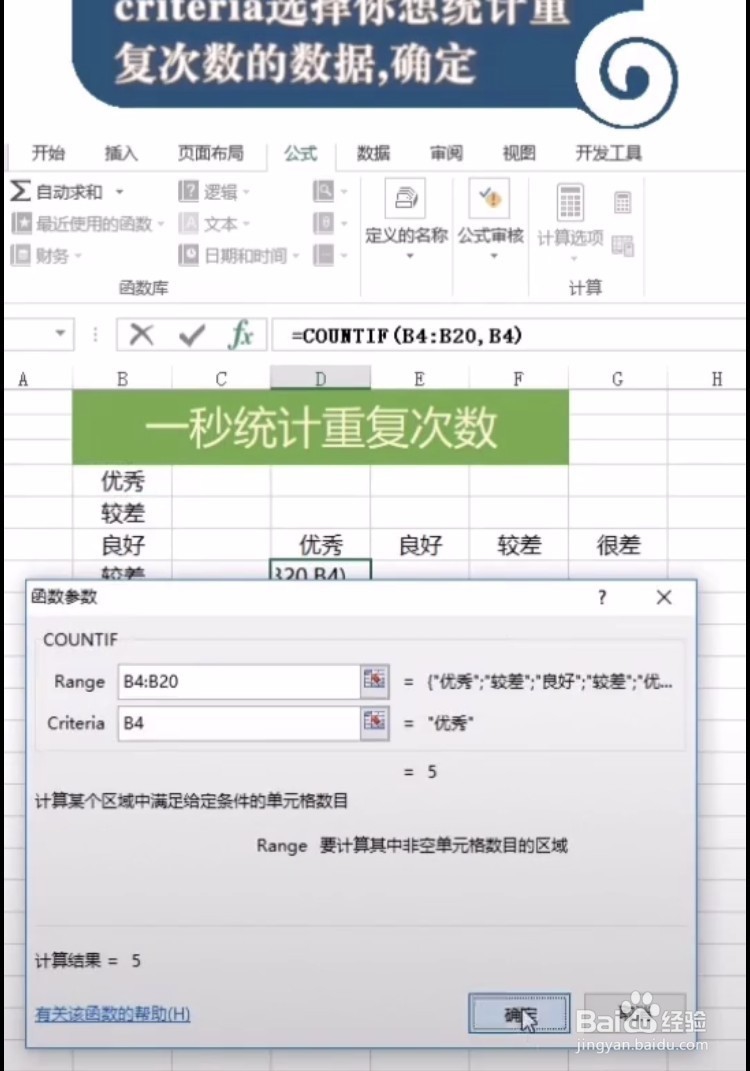This screenshot has height=1071, width=750.
Task: Expand the 自动求和 dropdown arrow
Action: 120,192
